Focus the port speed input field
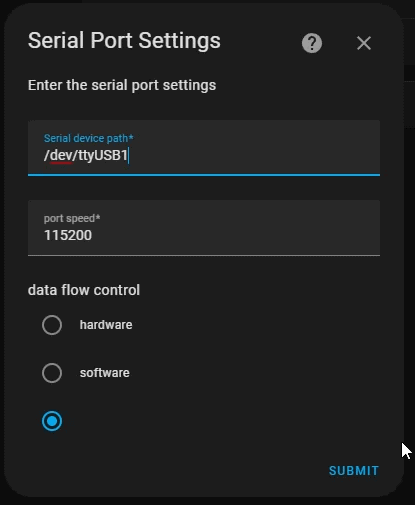415x505 pixels. [x=204, y=228]
